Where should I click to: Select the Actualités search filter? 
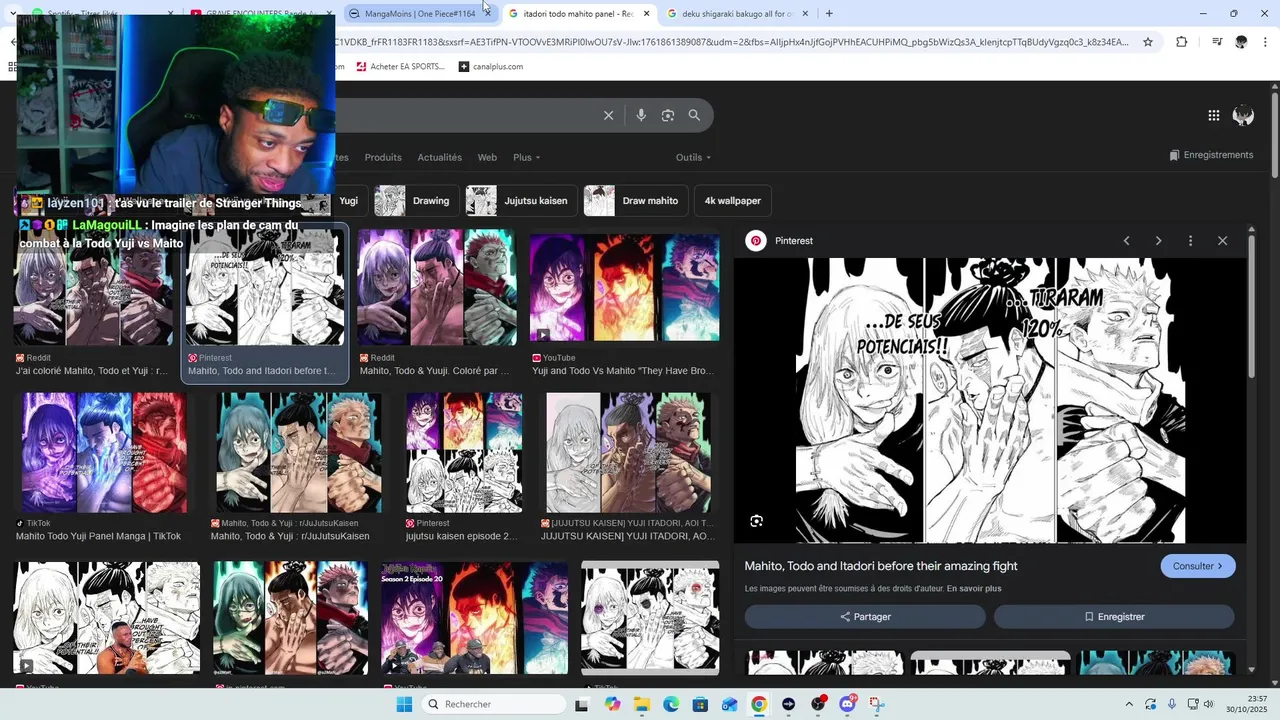tap(440, 157)
